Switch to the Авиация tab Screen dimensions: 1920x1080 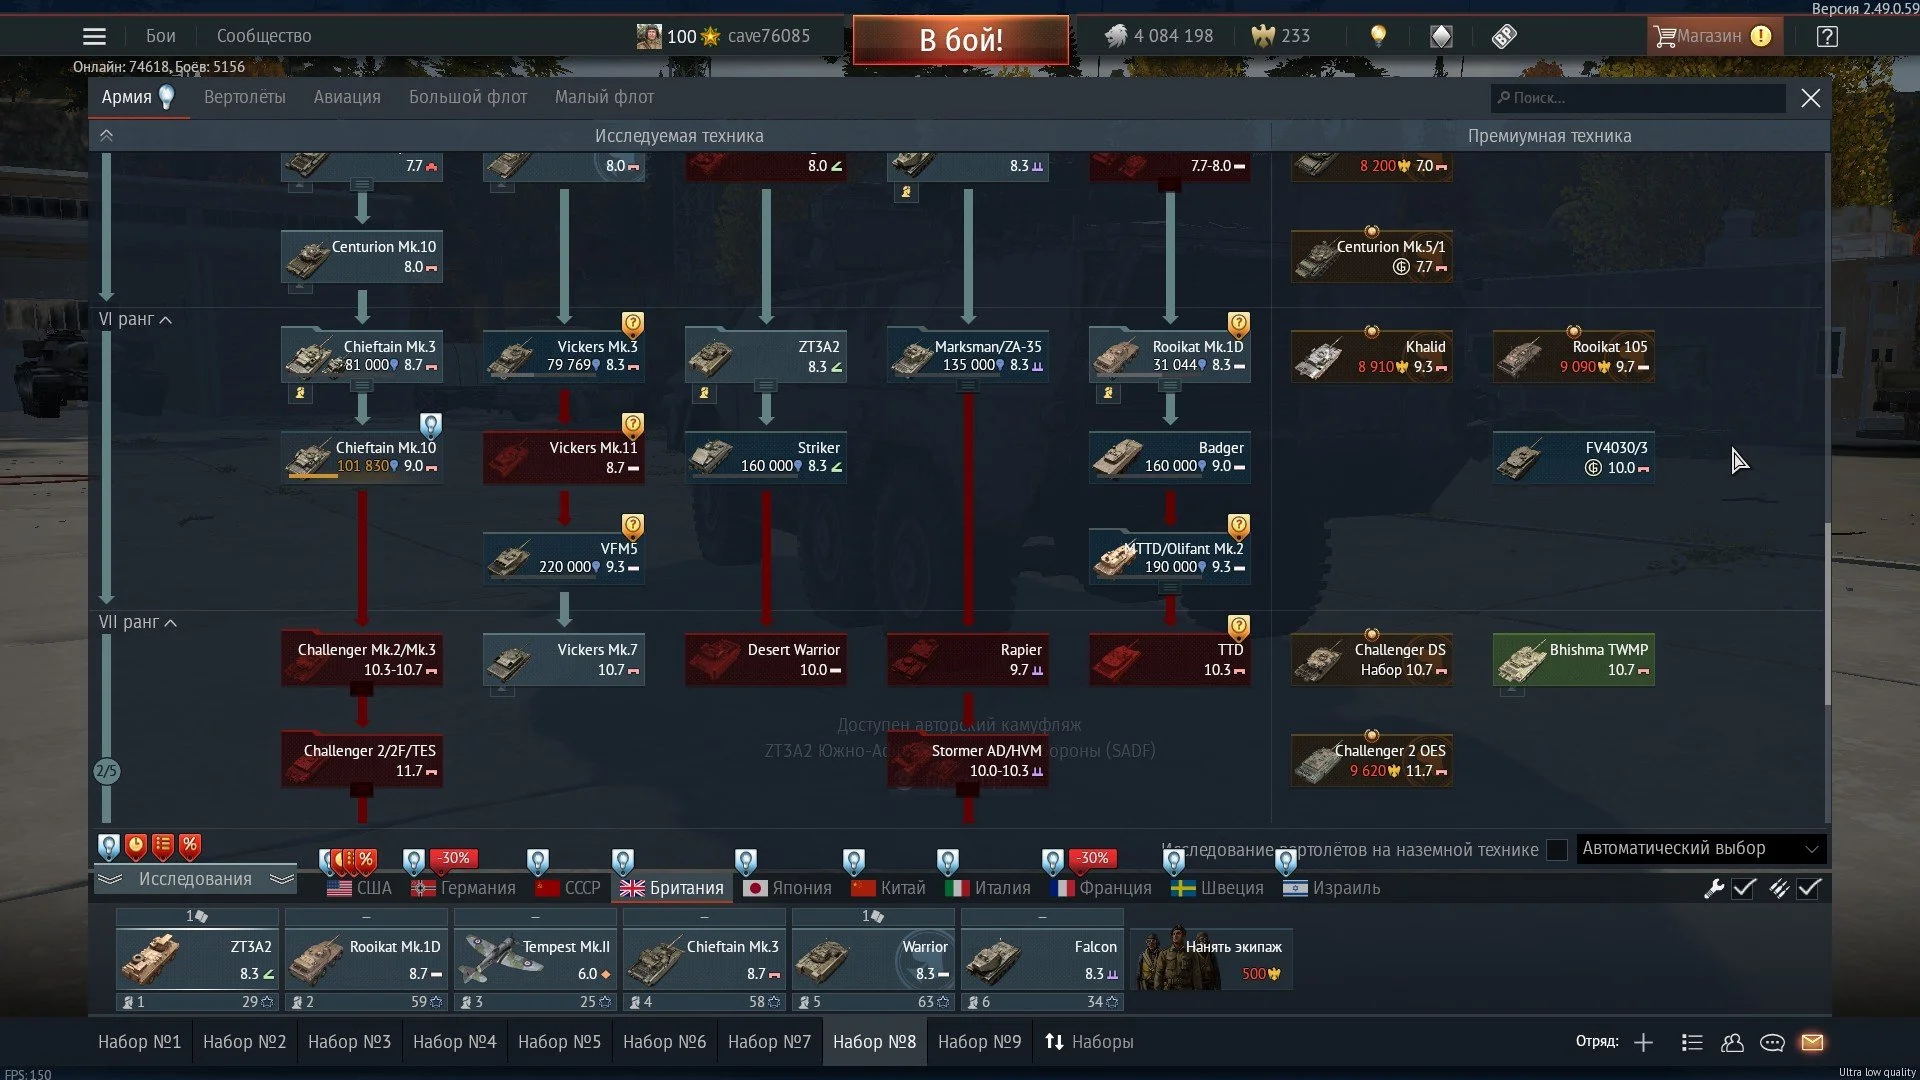click(347, 97)
